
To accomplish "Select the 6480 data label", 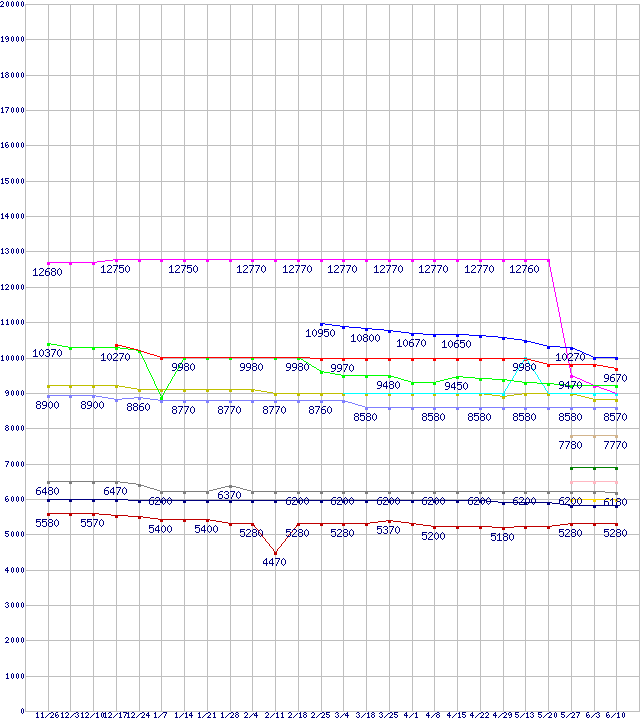I will [x=48, y=492].
